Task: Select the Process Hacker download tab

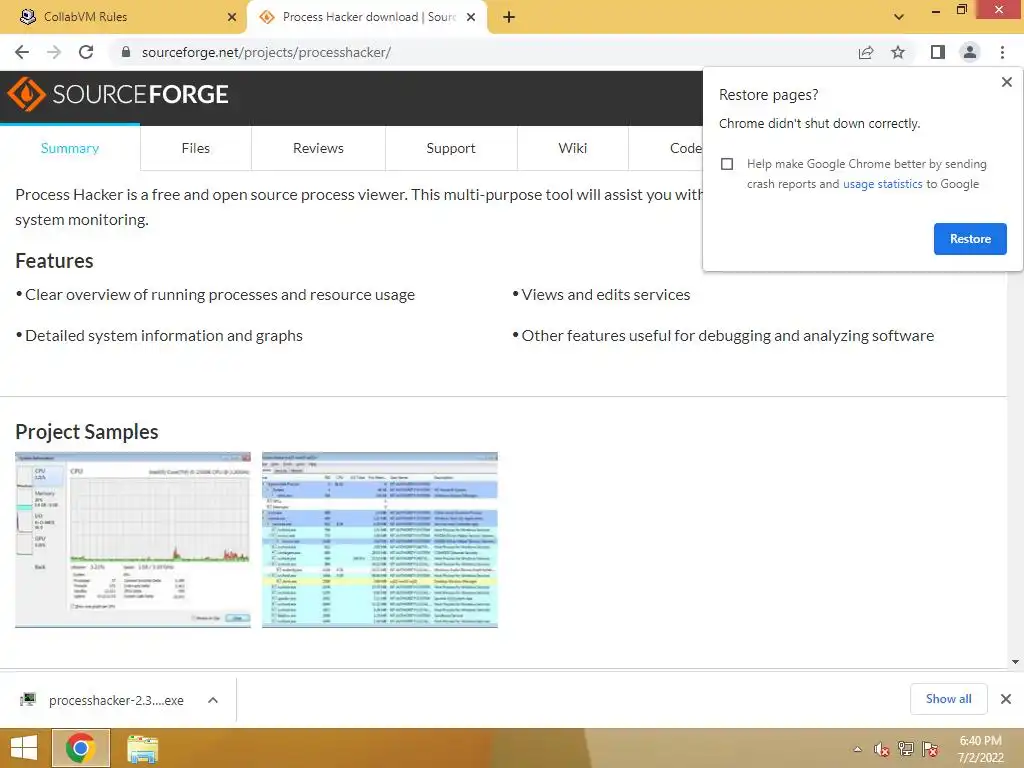Action: click(366, 17)
